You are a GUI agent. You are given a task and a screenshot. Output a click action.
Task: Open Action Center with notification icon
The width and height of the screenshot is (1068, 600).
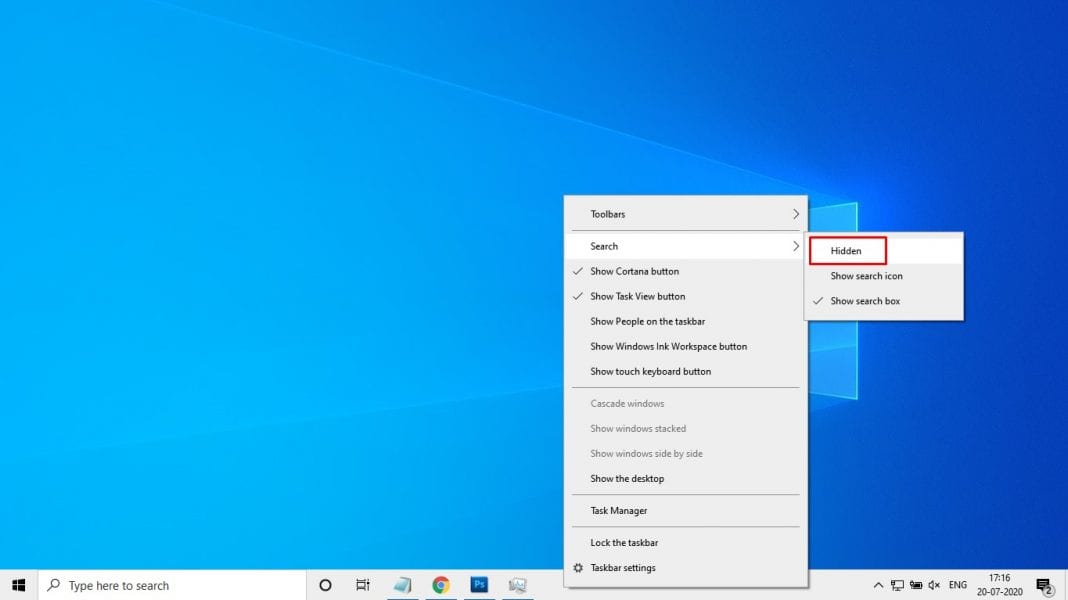click(x=1044, y=586)
